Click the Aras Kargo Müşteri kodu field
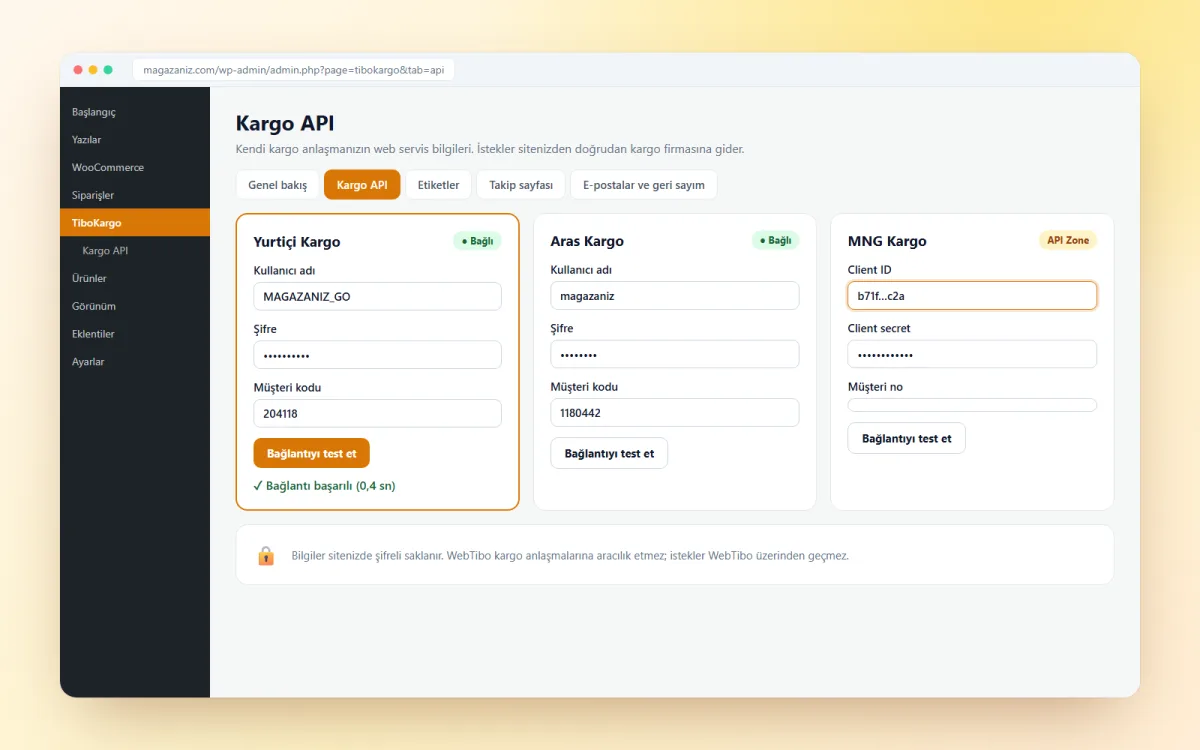The width and height of the screenshot is (1200, 750). pos(675,412)
